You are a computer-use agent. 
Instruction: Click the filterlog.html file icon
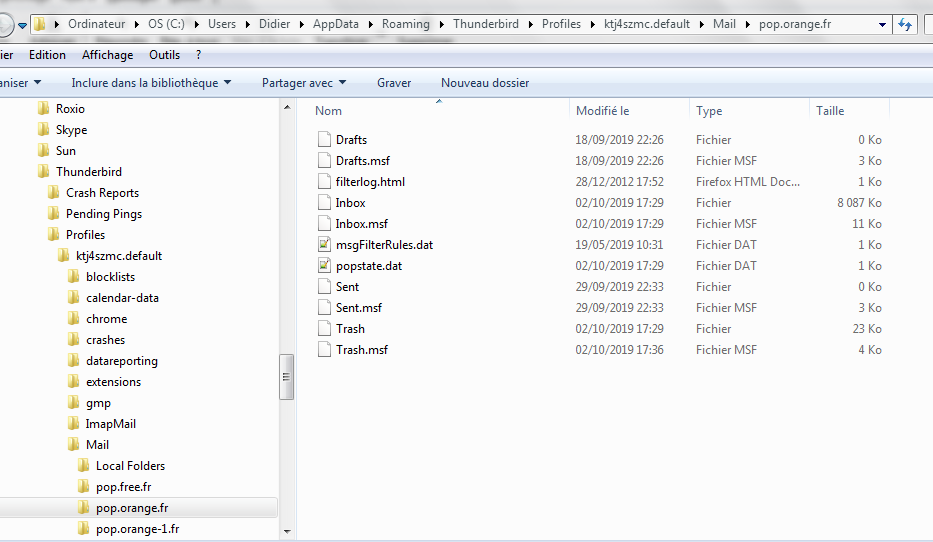[x=324, y=181]
